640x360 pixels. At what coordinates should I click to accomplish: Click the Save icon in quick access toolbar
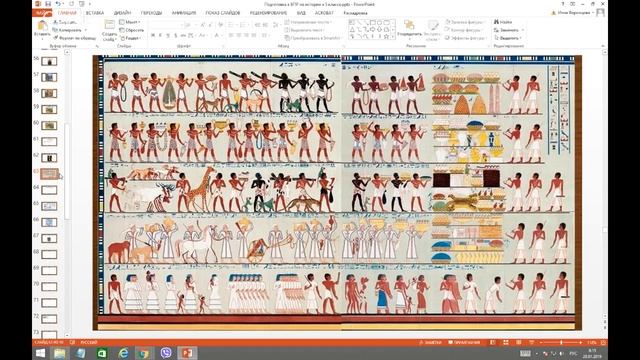click(48, 4)
